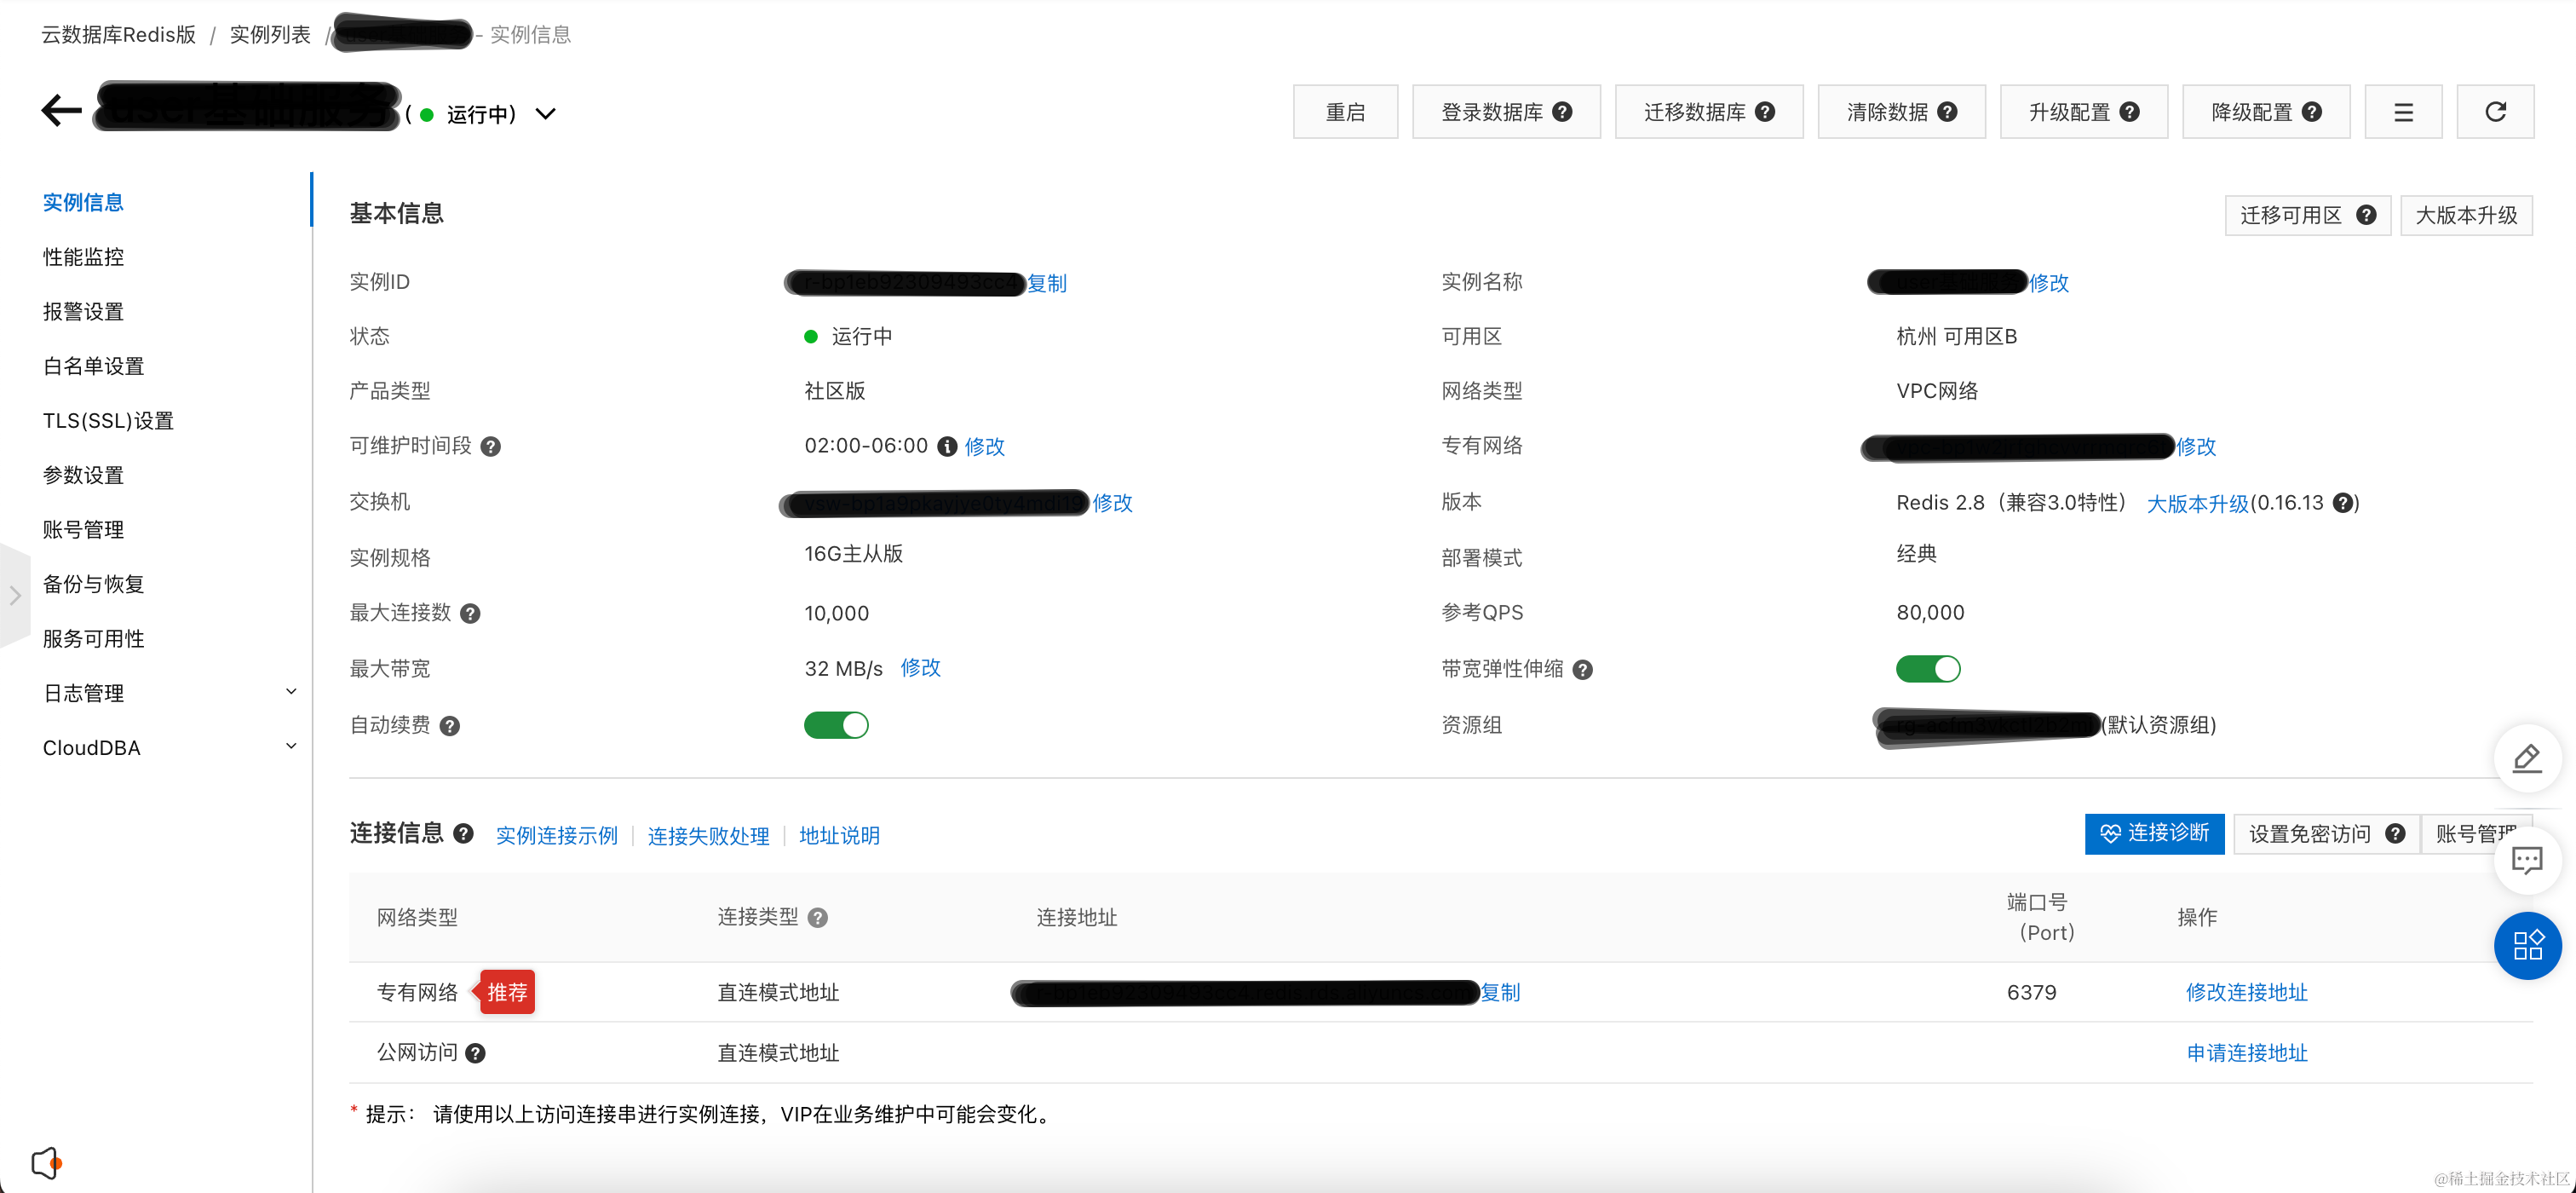Expand the CloudDBA sidebar section

[x=291, y=747]
